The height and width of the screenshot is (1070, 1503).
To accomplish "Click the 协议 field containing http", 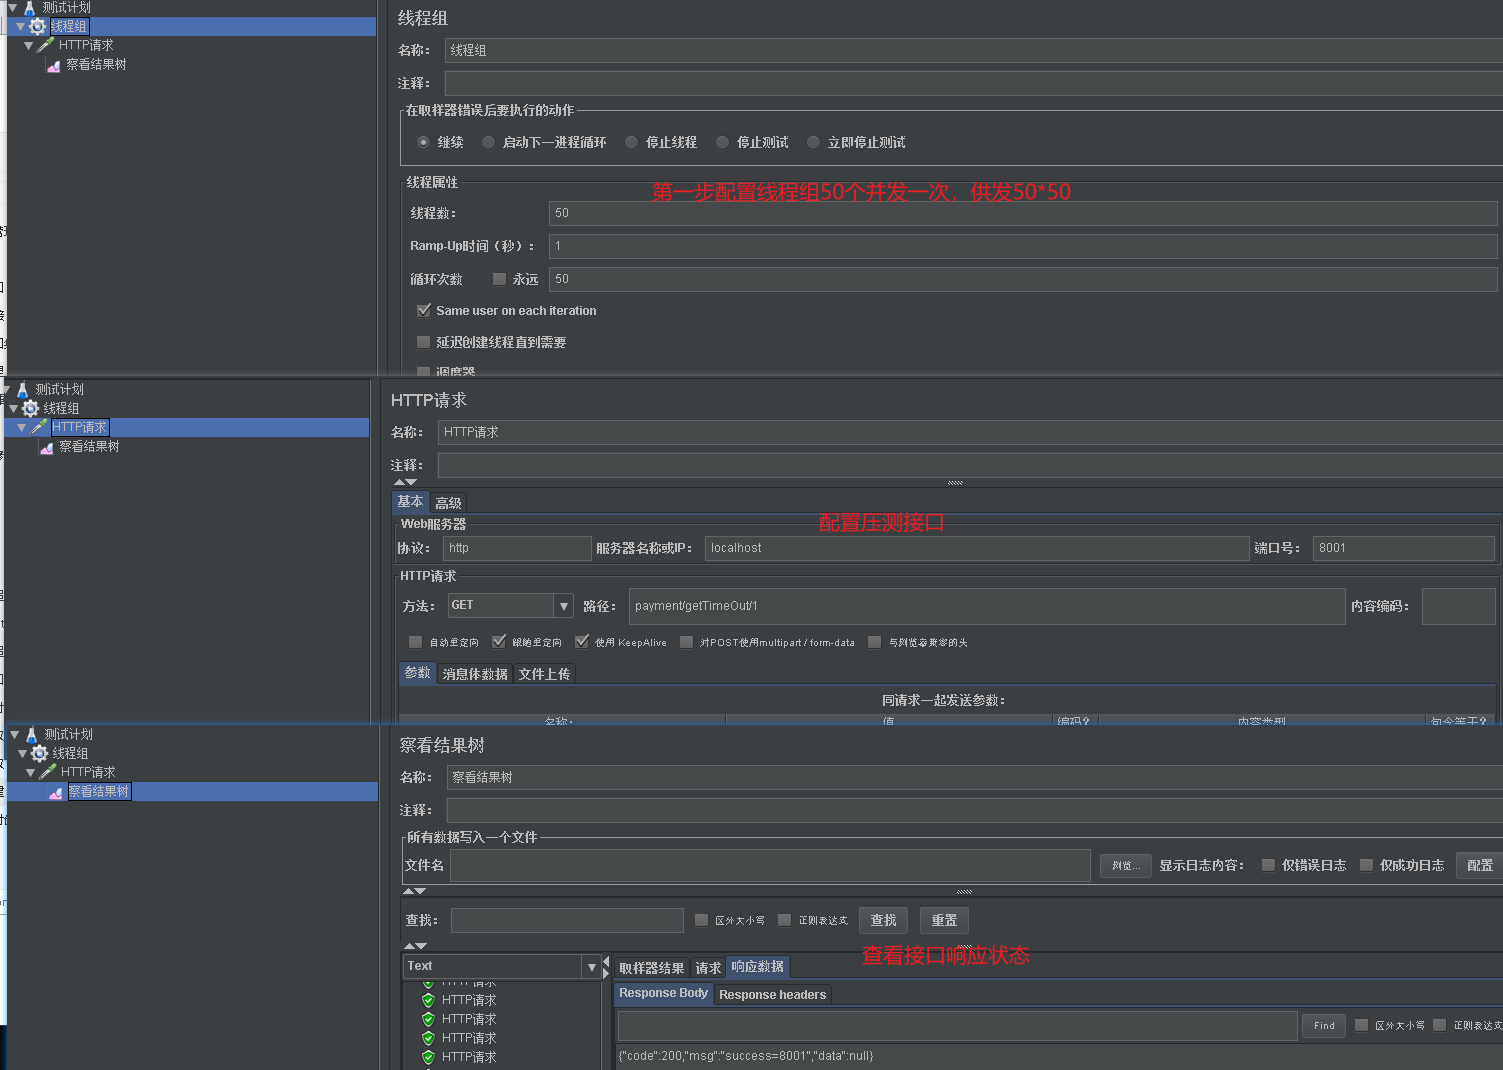I will point(517,548).
